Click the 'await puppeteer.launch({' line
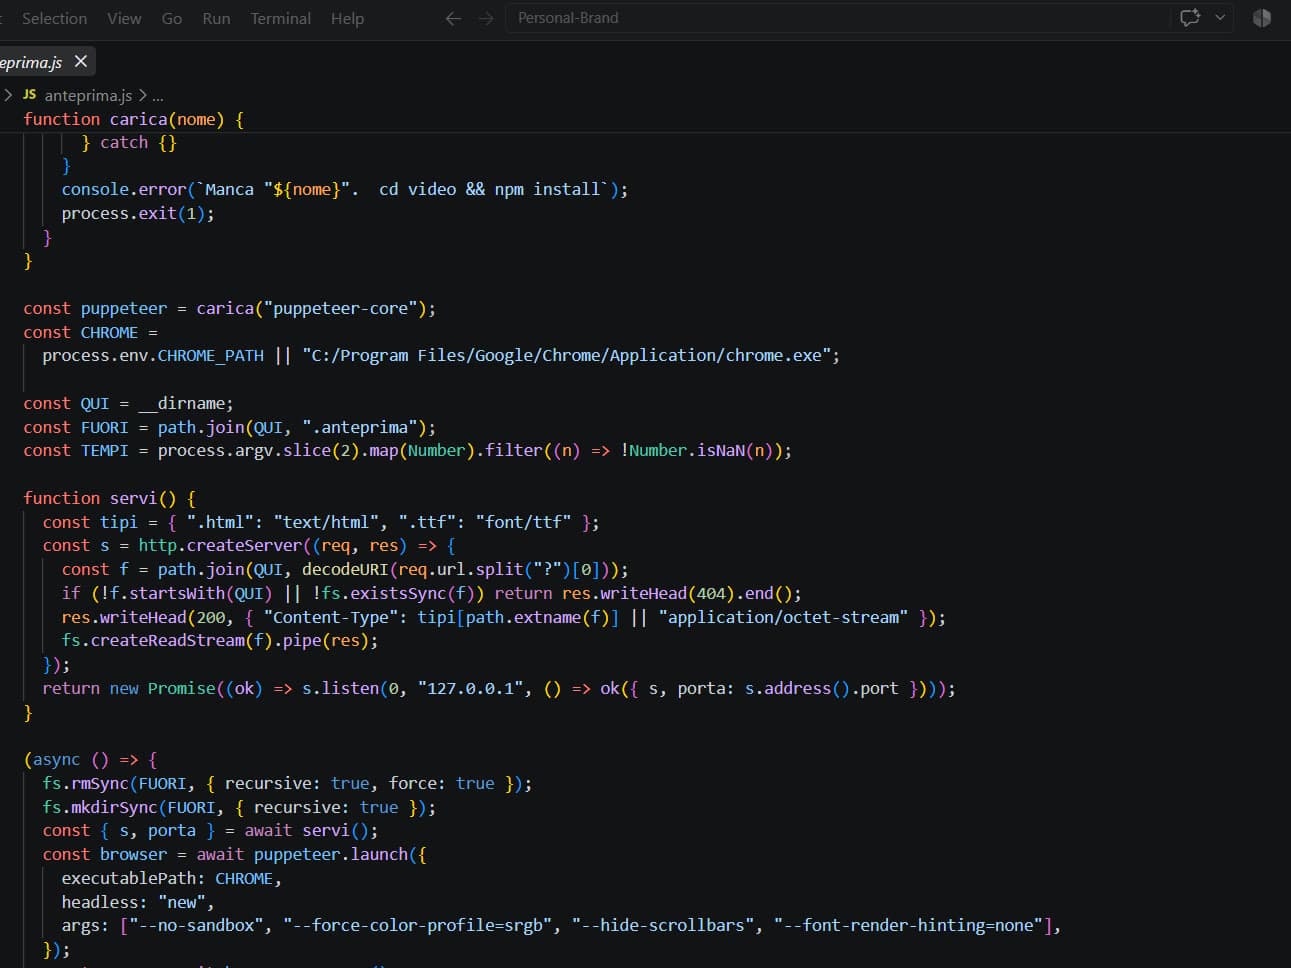 [x=235, y=854]
